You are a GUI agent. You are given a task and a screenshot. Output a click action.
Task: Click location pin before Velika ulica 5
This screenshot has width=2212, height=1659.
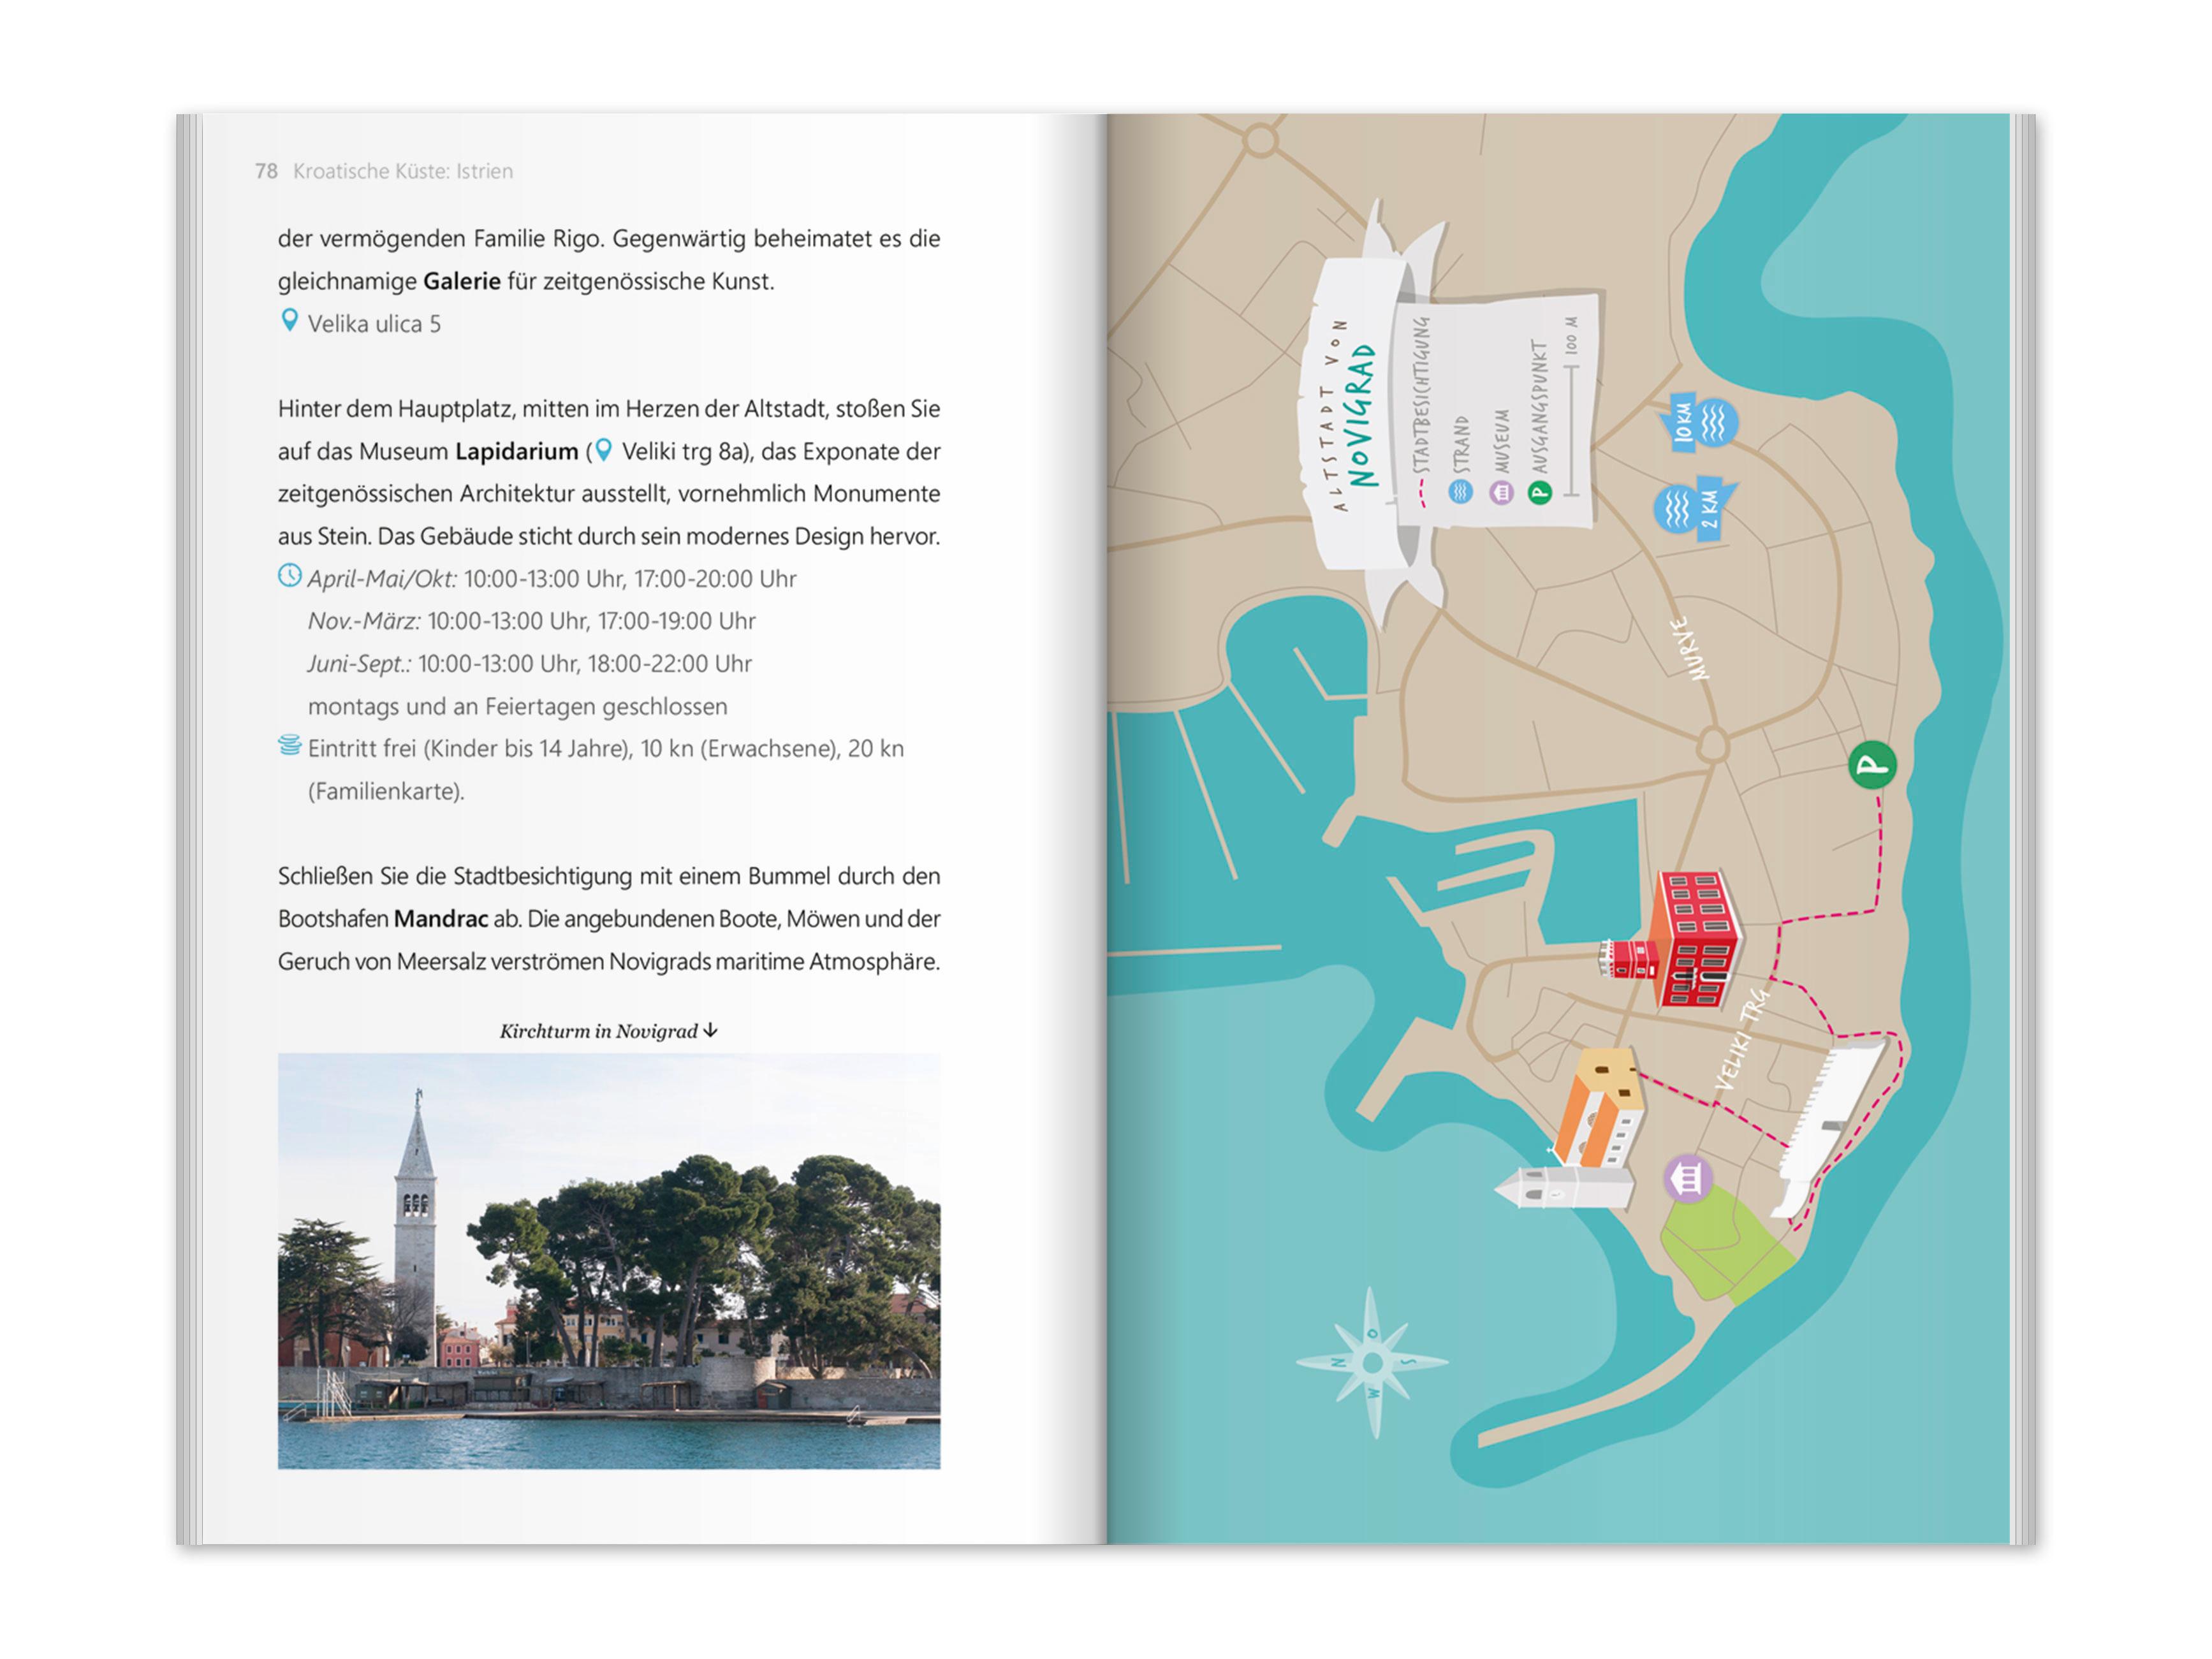(x=289, y=321)
